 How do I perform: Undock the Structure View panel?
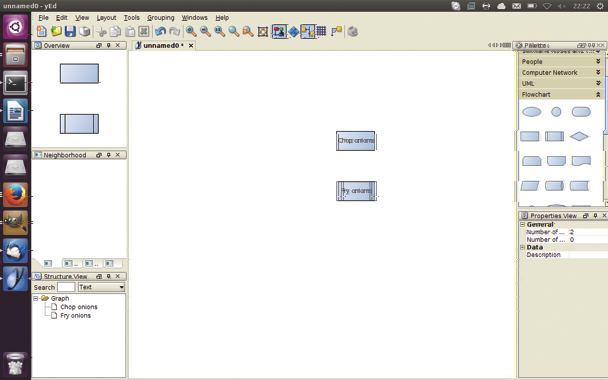click(x=99, y=276)
